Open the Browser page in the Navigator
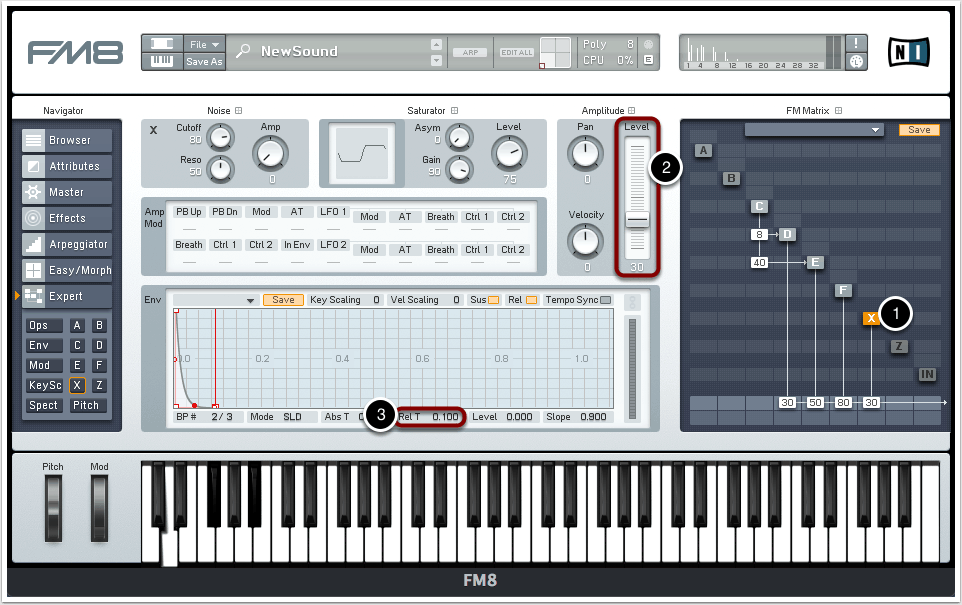 point(68,141)
